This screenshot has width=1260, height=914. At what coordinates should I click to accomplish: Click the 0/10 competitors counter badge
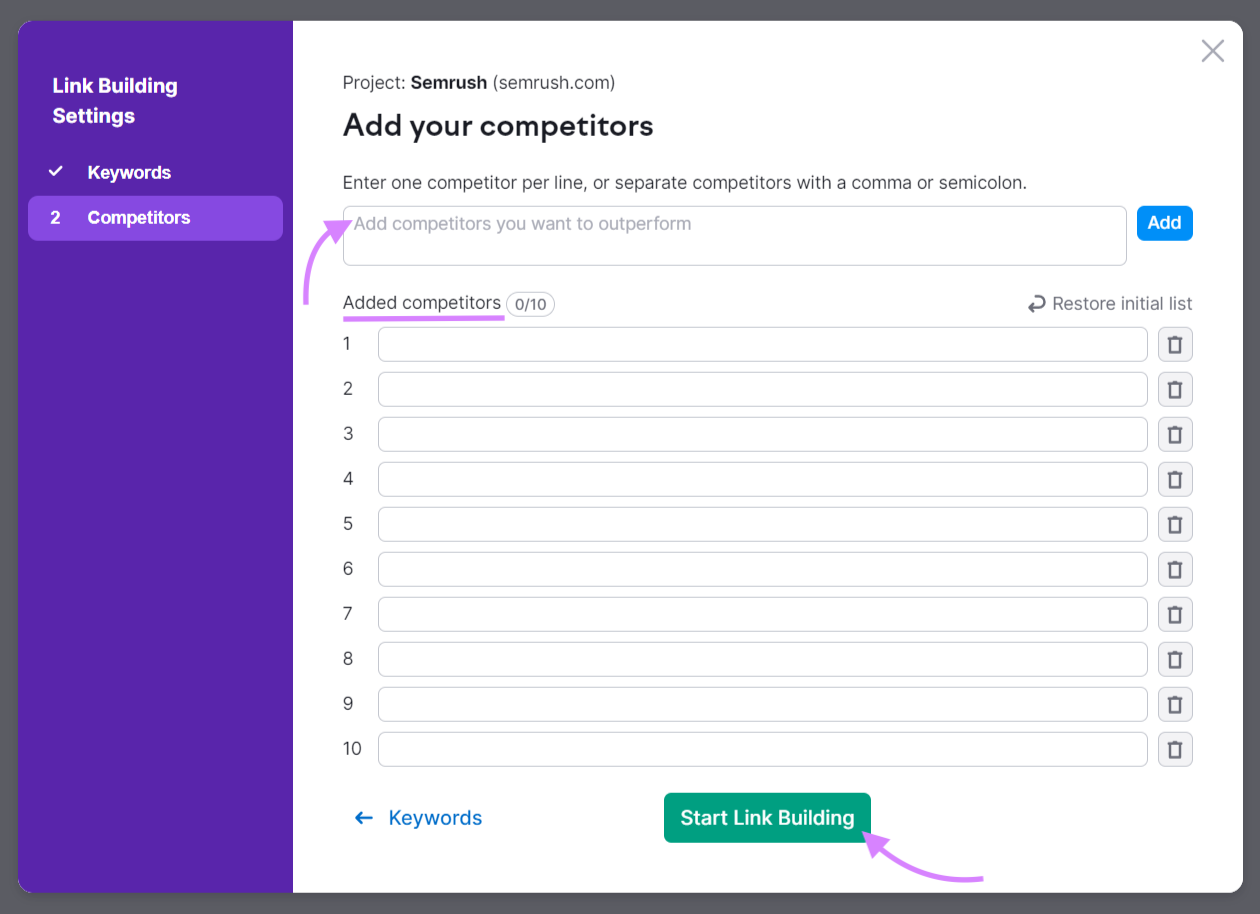point(530,304)
